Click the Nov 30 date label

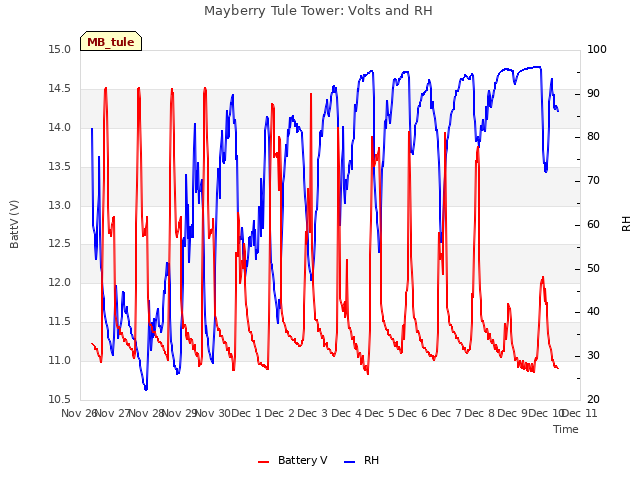[213, 413]
